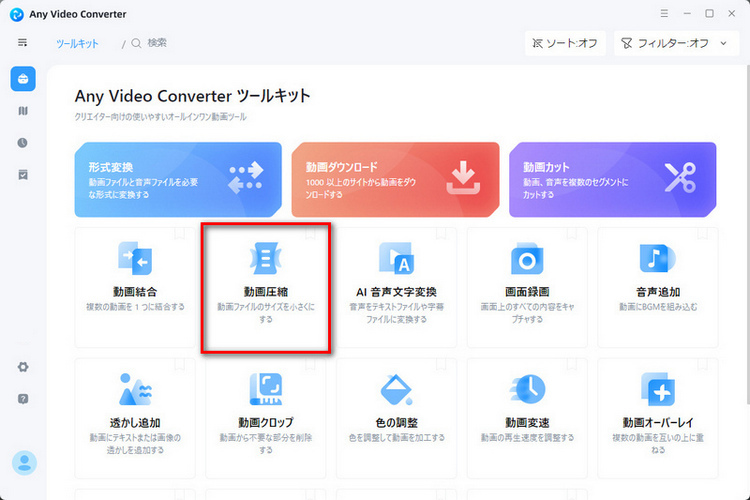Screen dimensions: 750x500
Task: Click the 動画の再生速度を調整する description text
Action: pyautogui.click(x=527, y=437)
